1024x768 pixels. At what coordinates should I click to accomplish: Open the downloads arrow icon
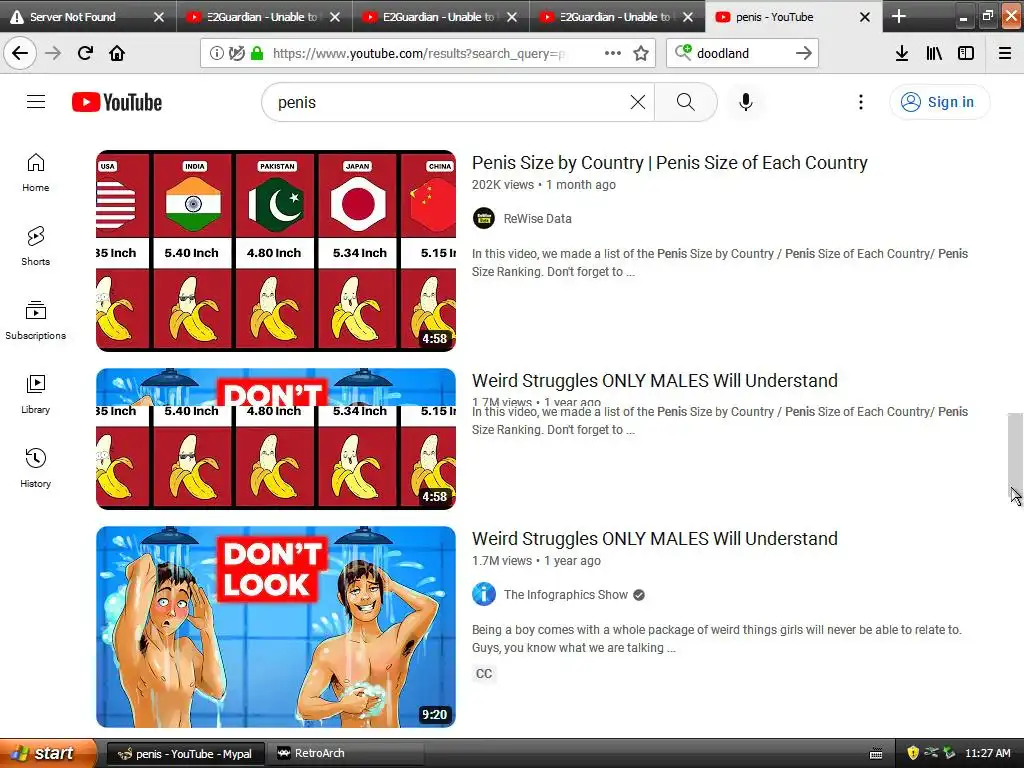pos(901,53)
